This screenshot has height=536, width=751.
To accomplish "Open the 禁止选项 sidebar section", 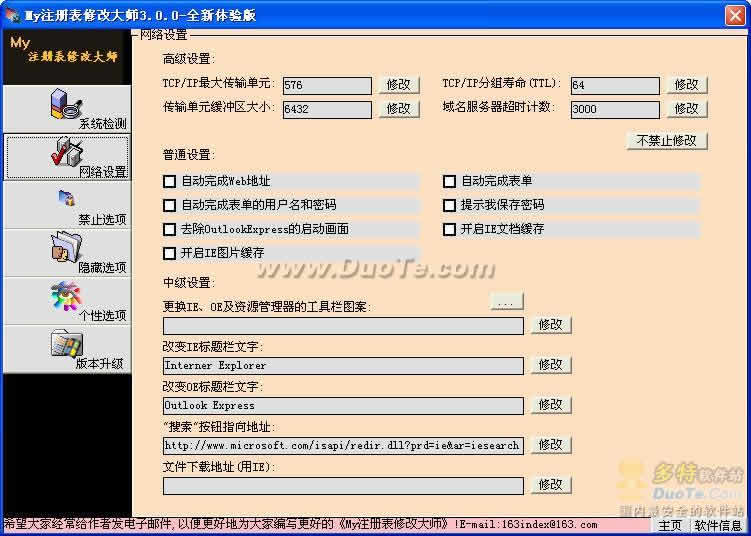I will pos(67,205).
